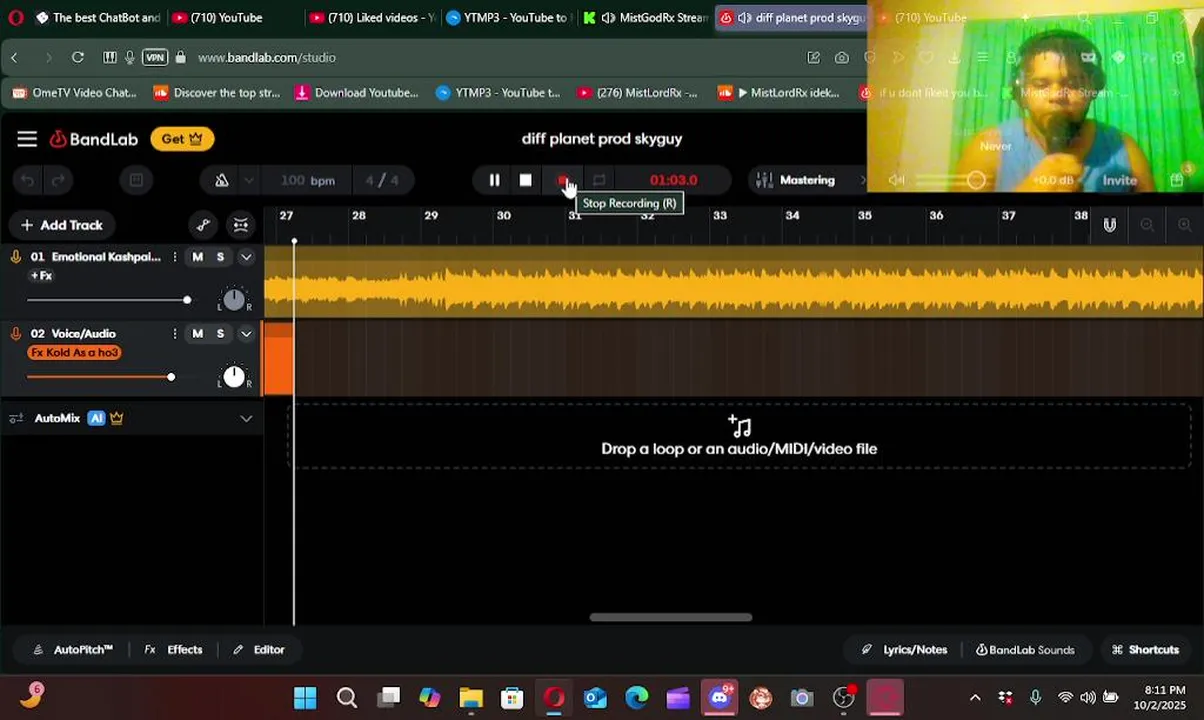Stop recording with the red button
Viewport: 1204px width, 720px height.
tap(562, 180)
